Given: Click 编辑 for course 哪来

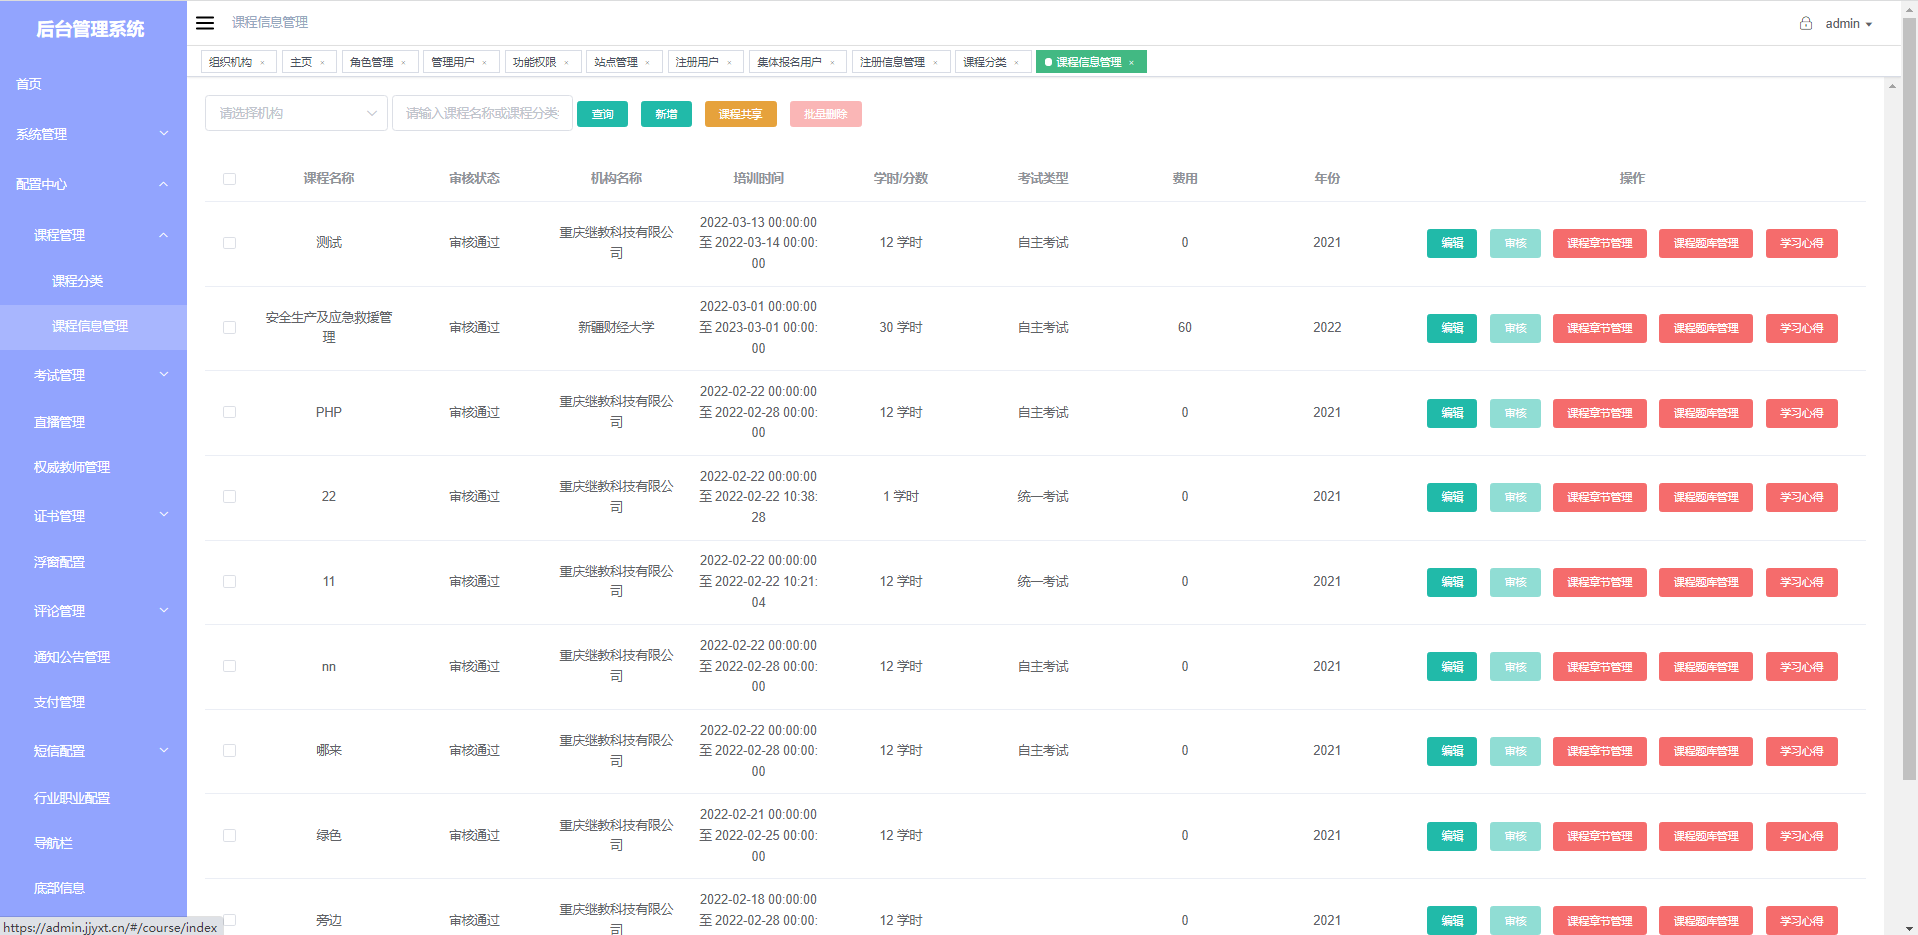Looking at the screenshot, I should tap(1452, 751).
